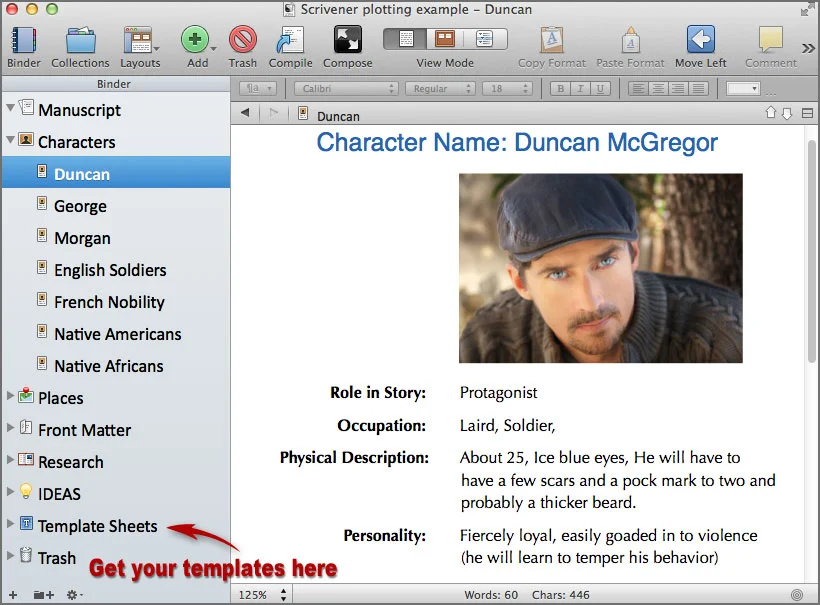Open the paragraph style preset dropdown
820x605 pixels.
tap(258, 89)
